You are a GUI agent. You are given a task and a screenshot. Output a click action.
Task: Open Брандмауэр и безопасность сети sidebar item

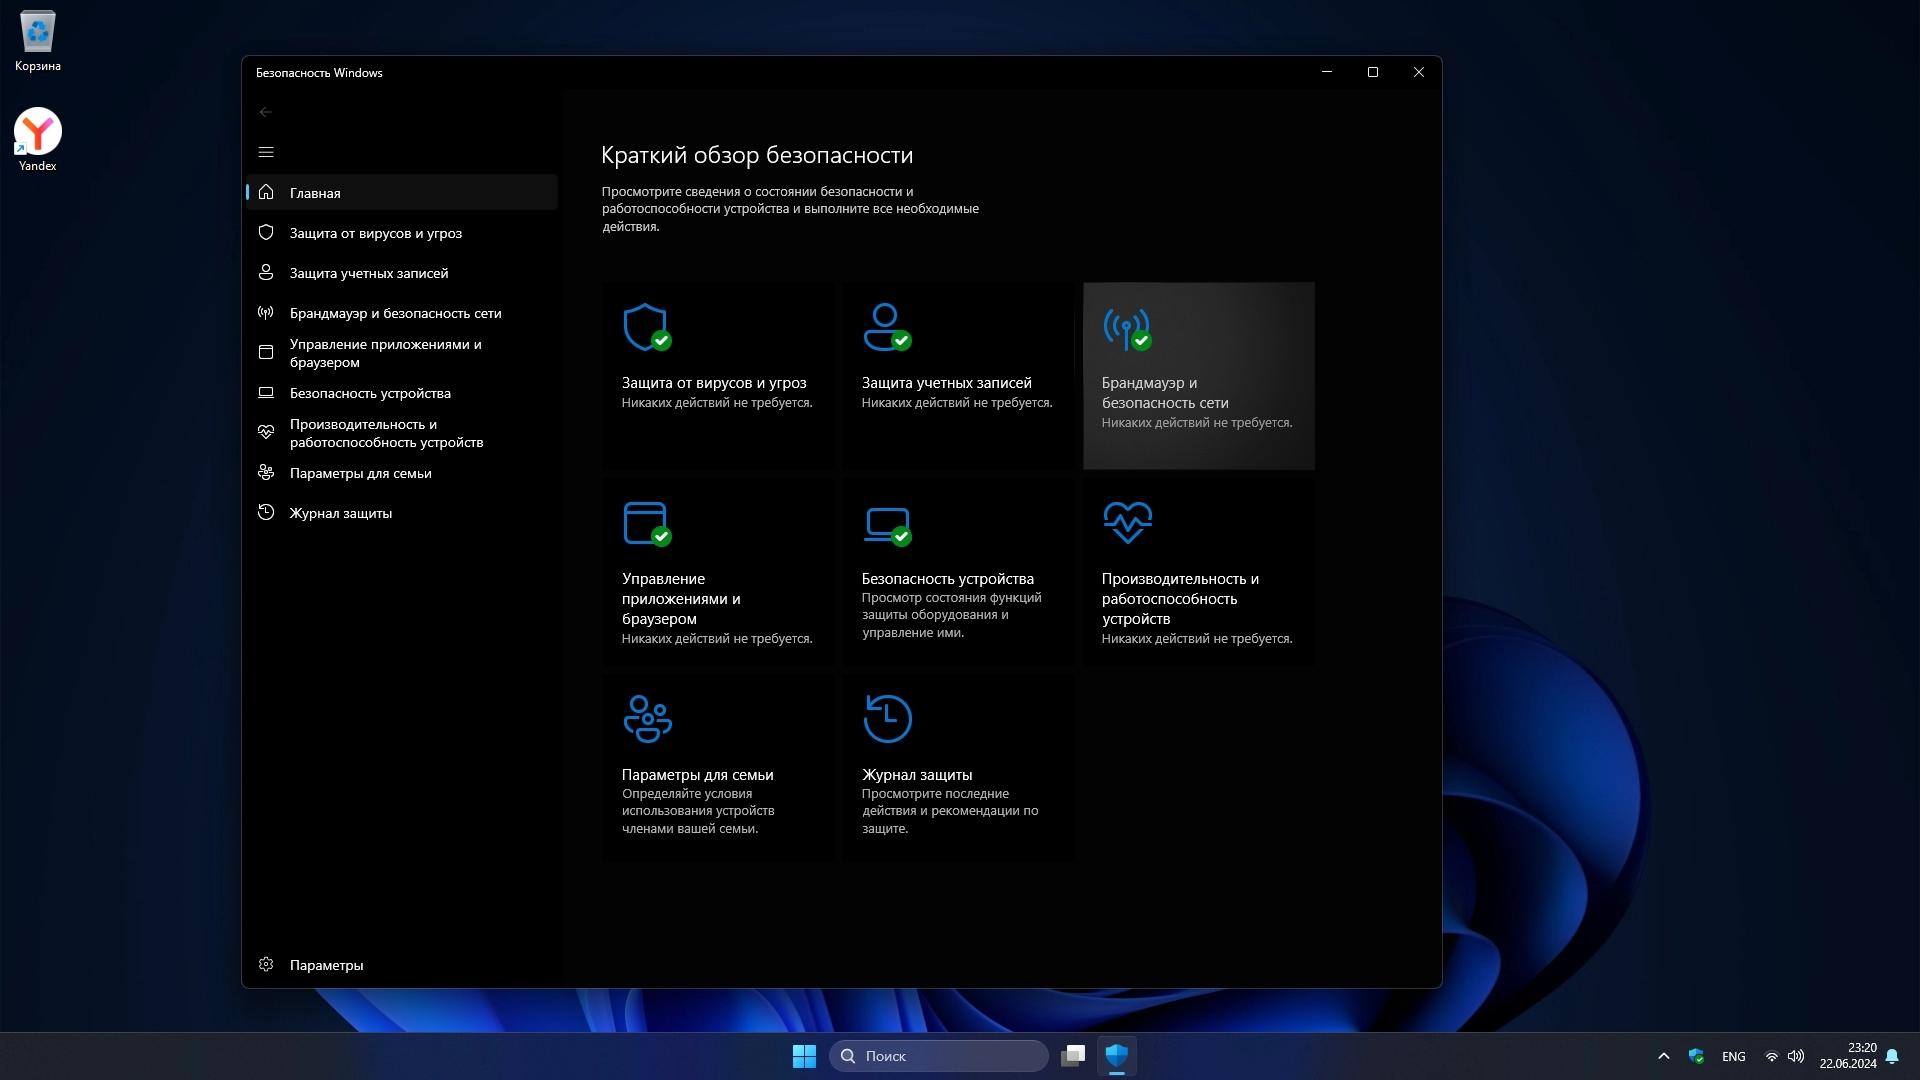[395, 313]
